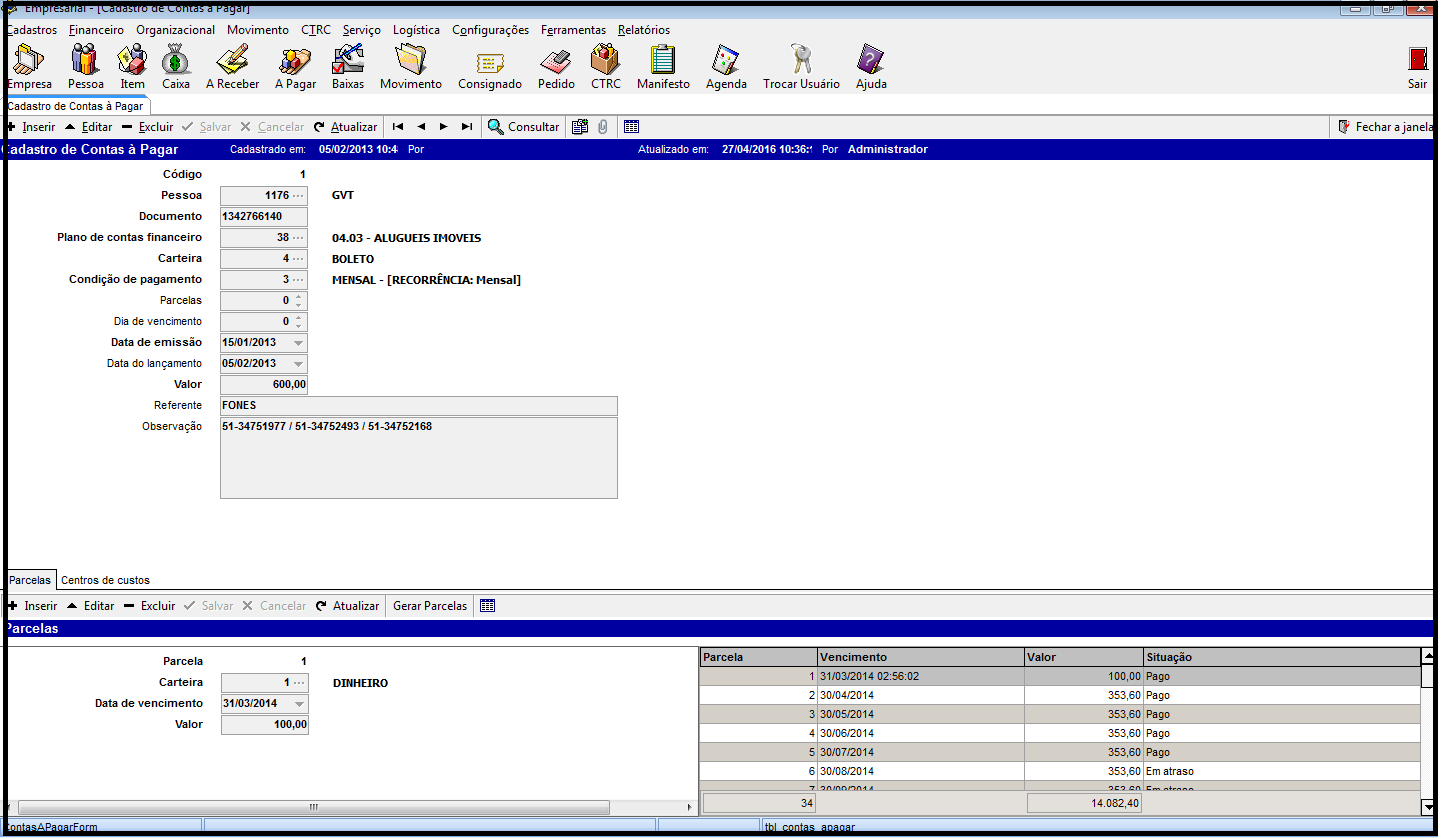Open the Manifesto clipboard icon
The image size is (1438, 838).
pos(663,62)
